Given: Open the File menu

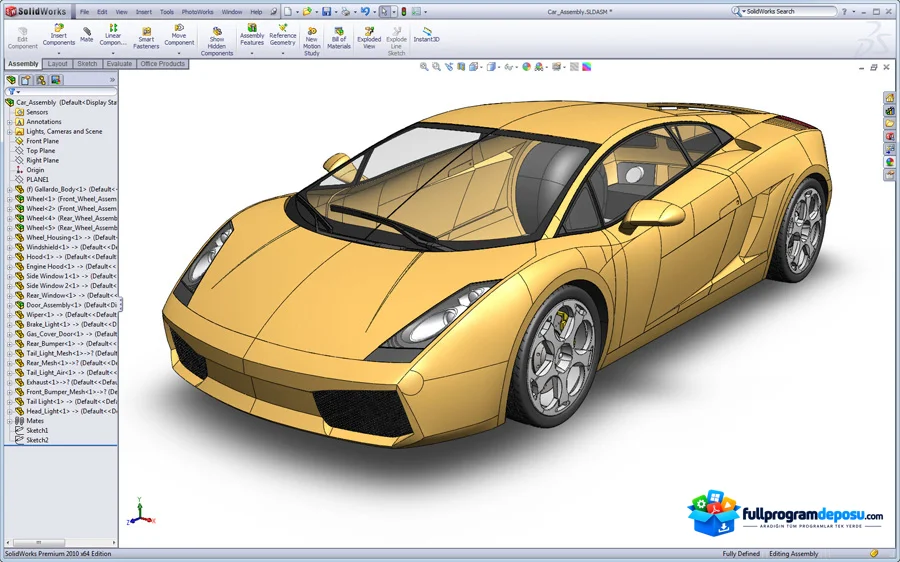Looking at the screenshot, I should [x=84, y=11].
